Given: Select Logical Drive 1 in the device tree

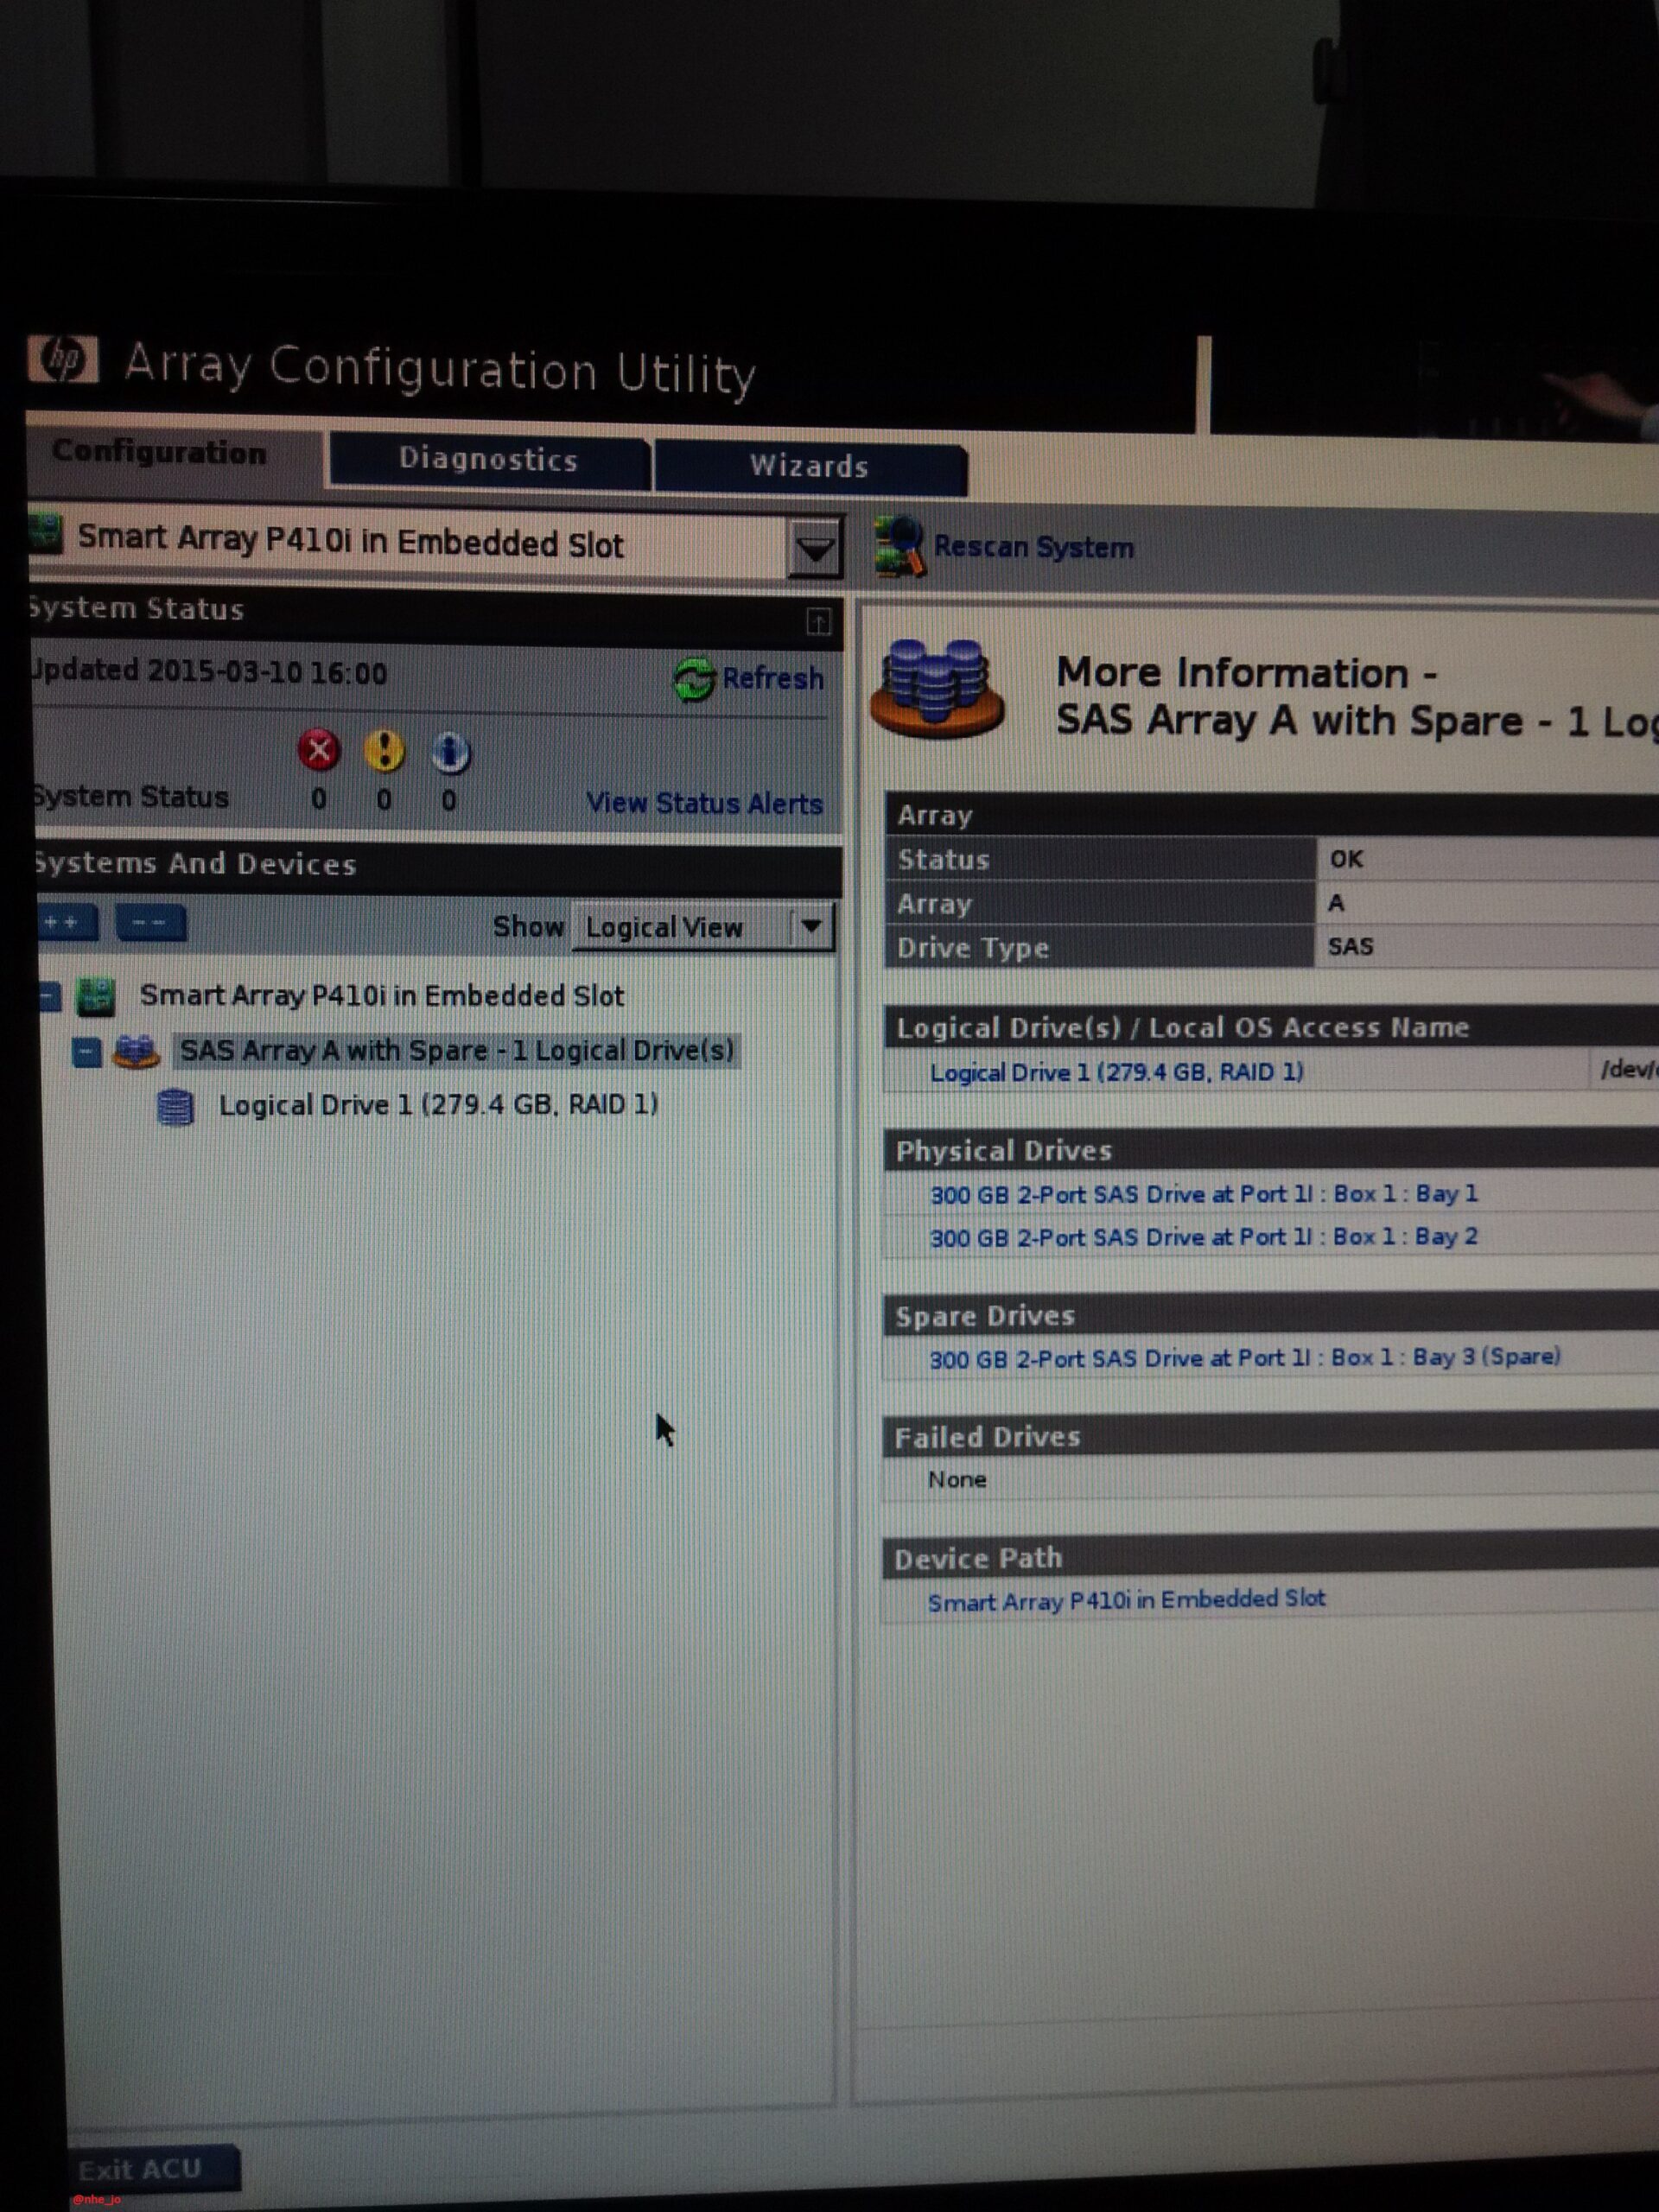Looking at the screenshot, I should (x=439, y=1105).
